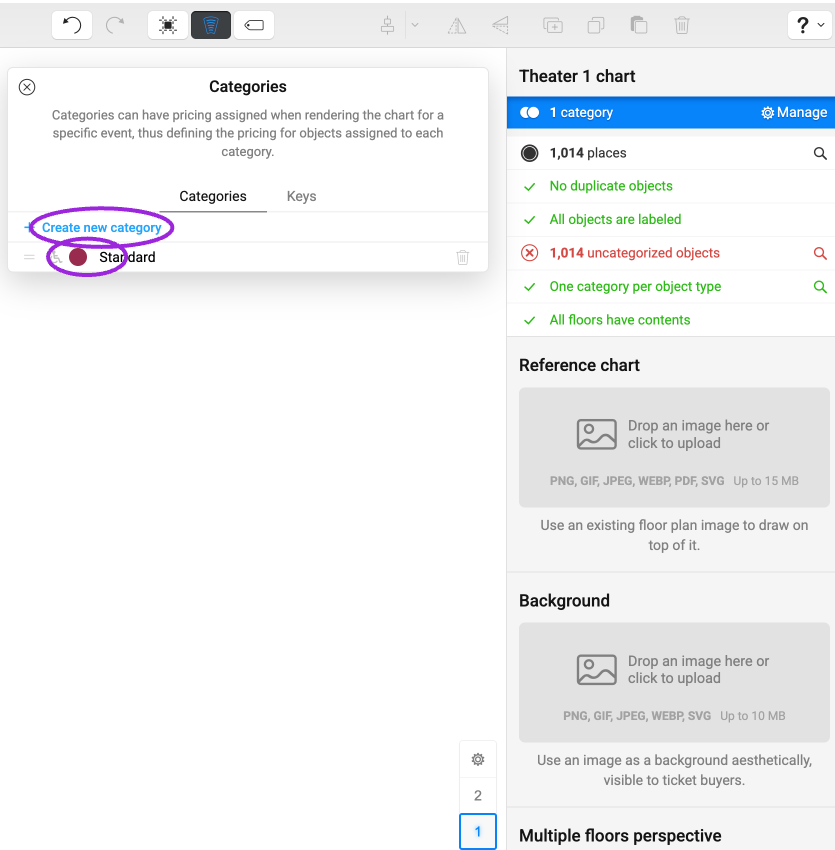The width and height of the screenshot is (835, 850).
Task: Copy the selection
Action: click(x=596, y=25)
